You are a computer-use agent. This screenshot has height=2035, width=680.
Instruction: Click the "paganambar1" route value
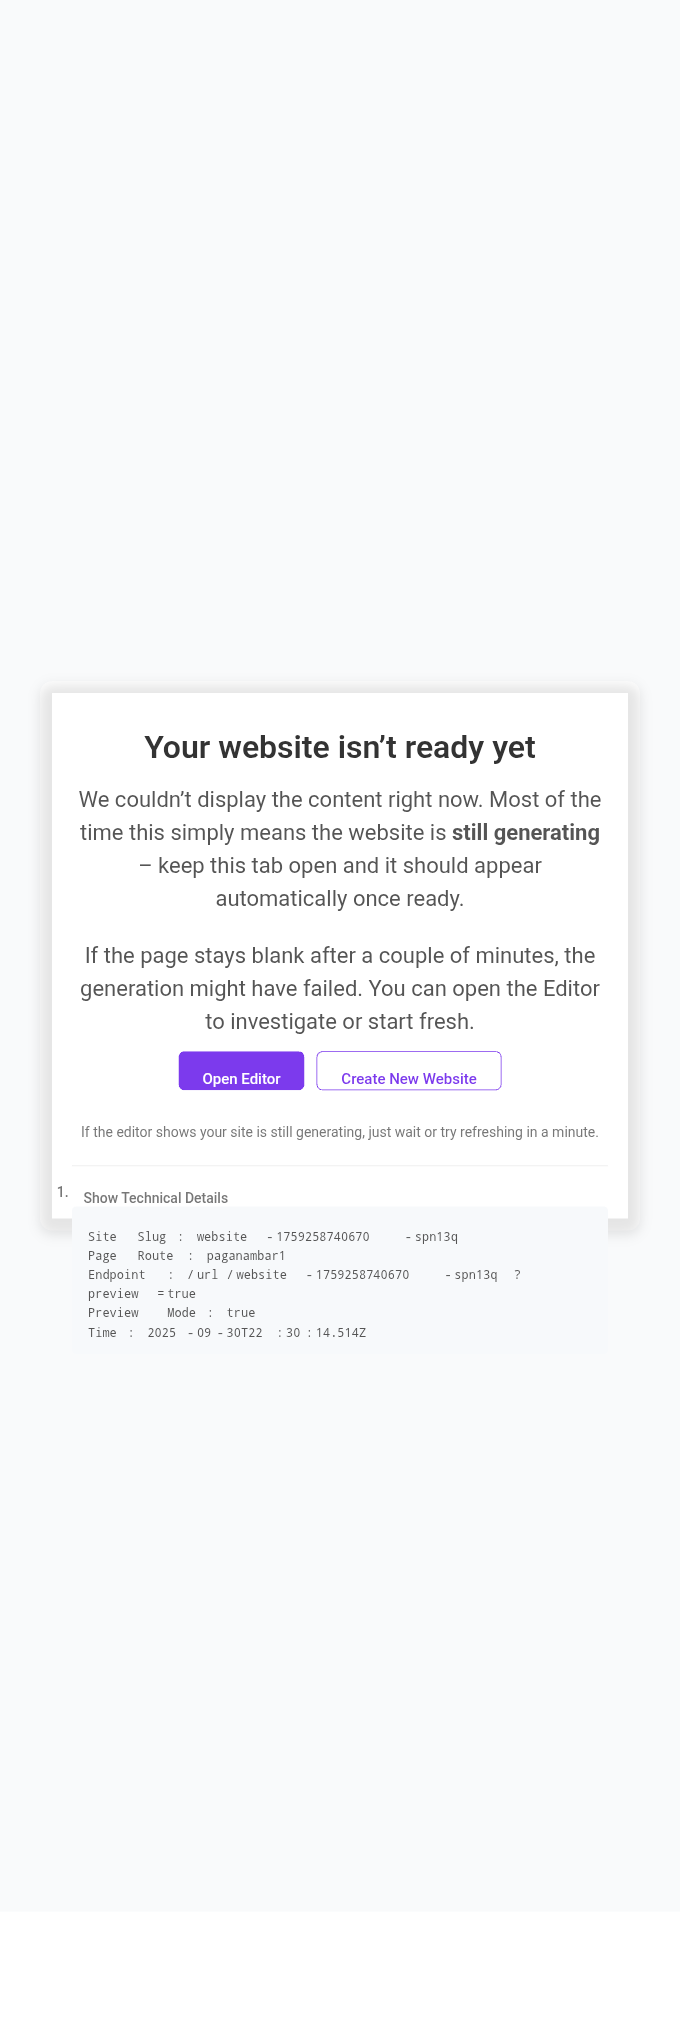click(x=246, y=1256)
